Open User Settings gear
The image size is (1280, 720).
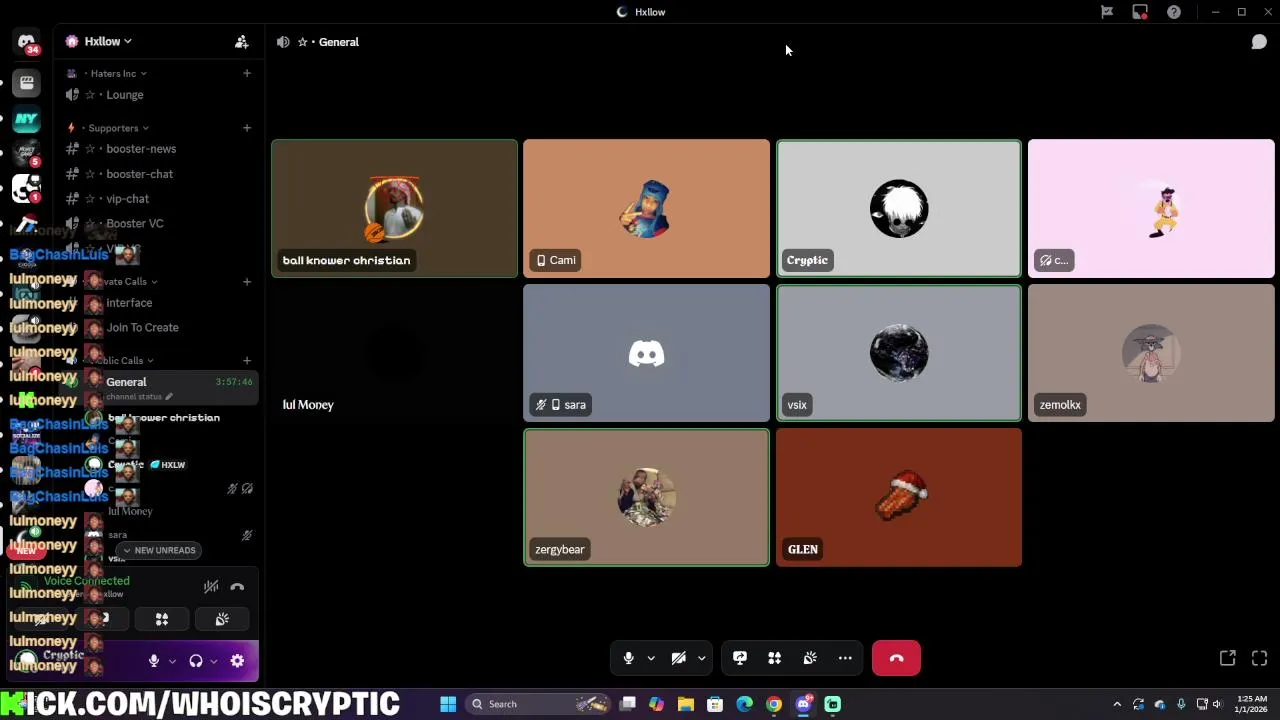237,661
